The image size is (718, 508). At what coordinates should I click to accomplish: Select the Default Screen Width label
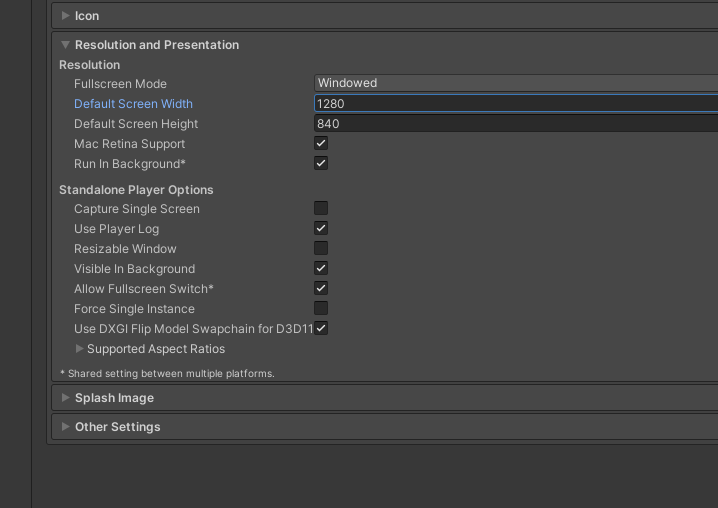click(x=133, y=104)
